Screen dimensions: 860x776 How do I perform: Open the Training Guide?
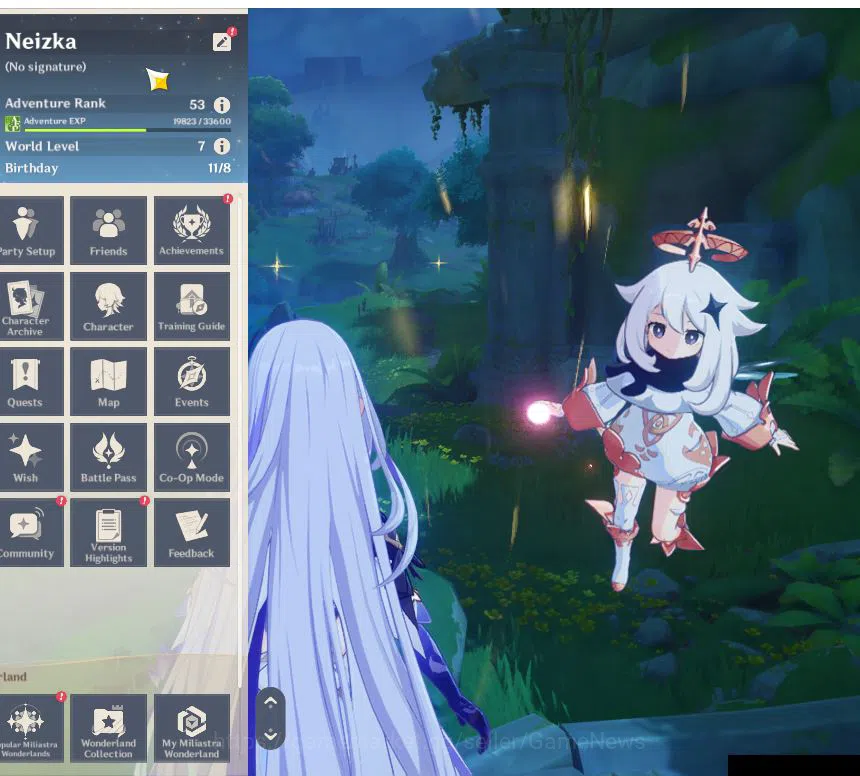pyautogui.click(x=192, y=307)
